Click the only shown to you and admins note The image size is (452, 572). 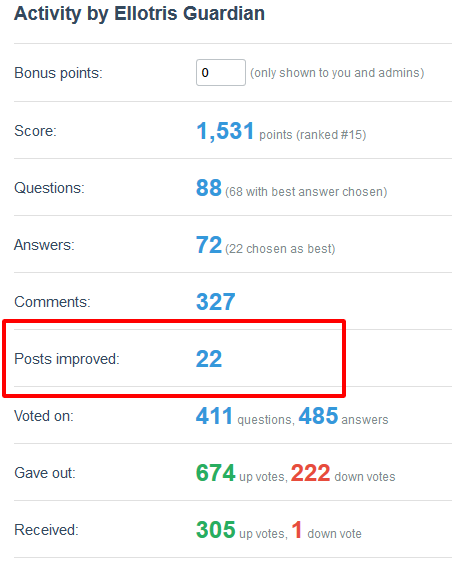pyautogui.click(x=337, y=73)
